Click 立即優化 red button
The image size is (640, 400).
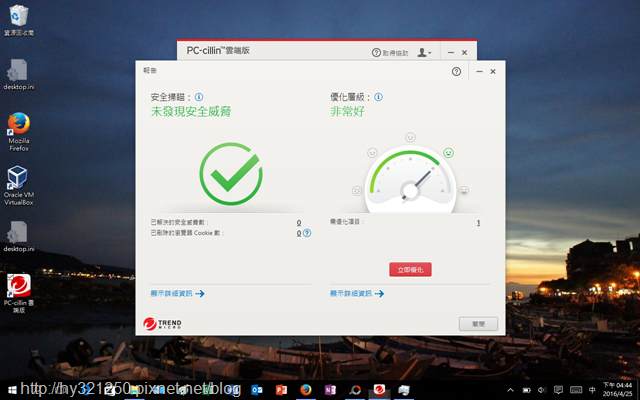pos(410,269)
